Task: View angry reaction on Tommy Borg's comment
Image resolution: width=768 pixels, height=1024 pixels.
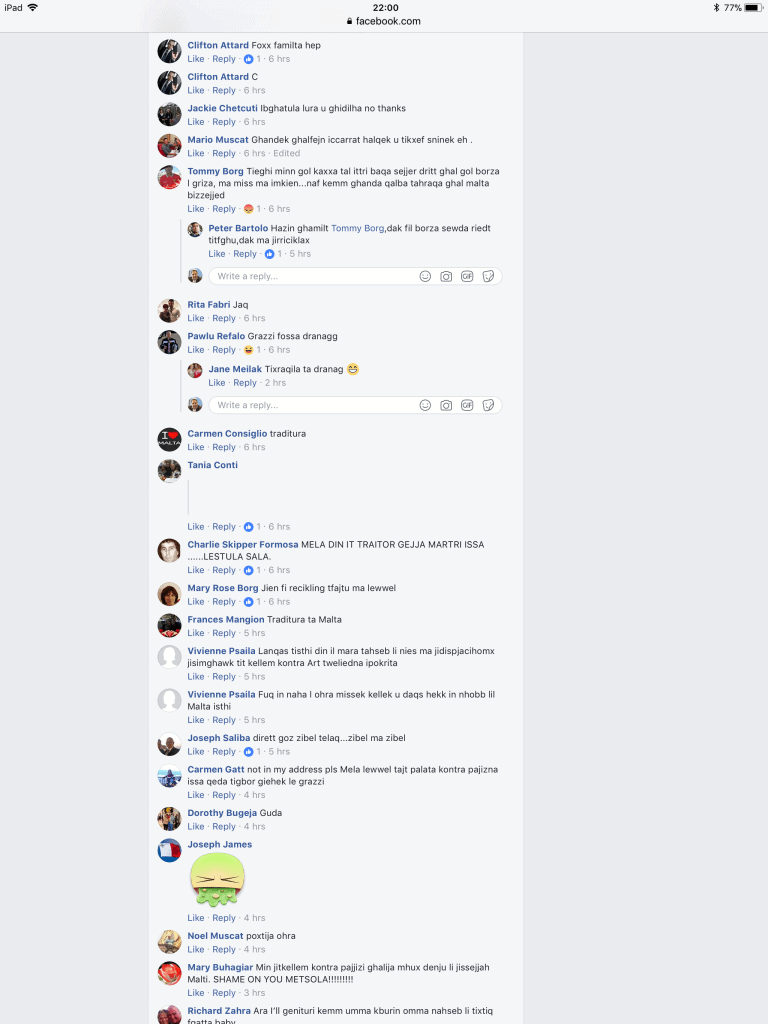Action: coord(248,209)
